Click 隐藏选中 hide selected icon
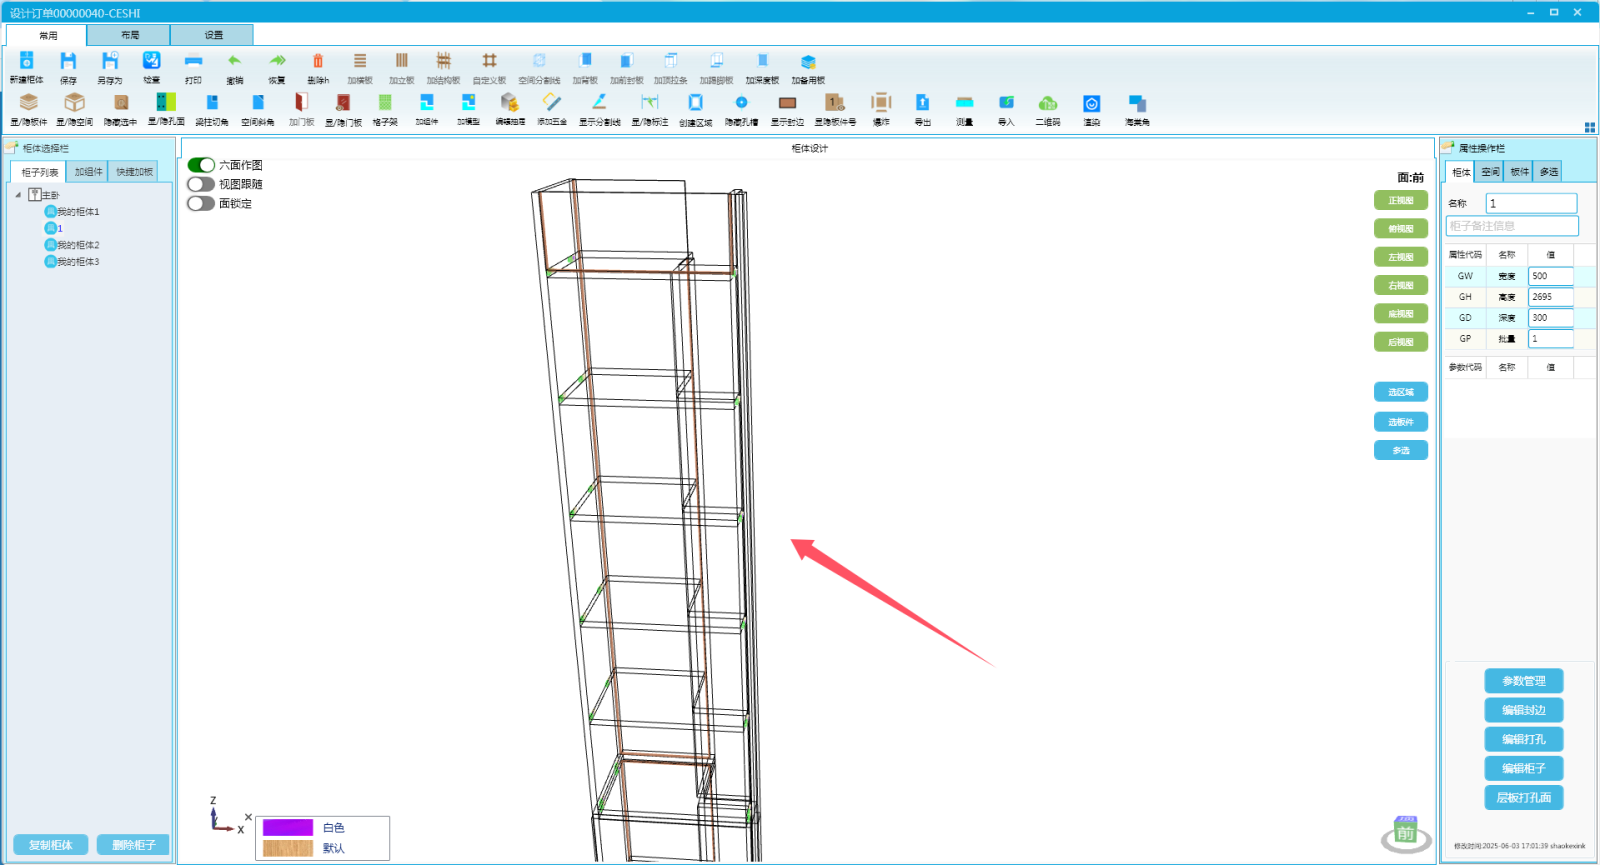The height and width of the screenshot is (865, 1600). (x=120, y=102)
